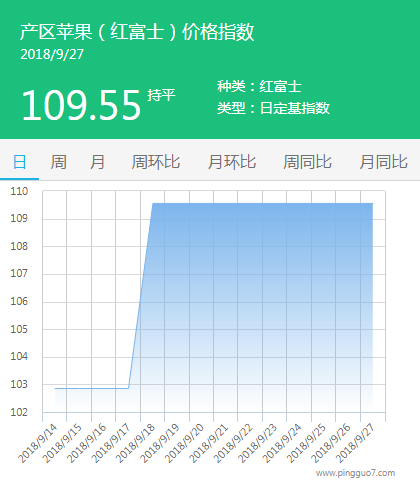Click the x-axis label 2018/9/24
This screenshot has width=420, height=485.
coord(282,443)
